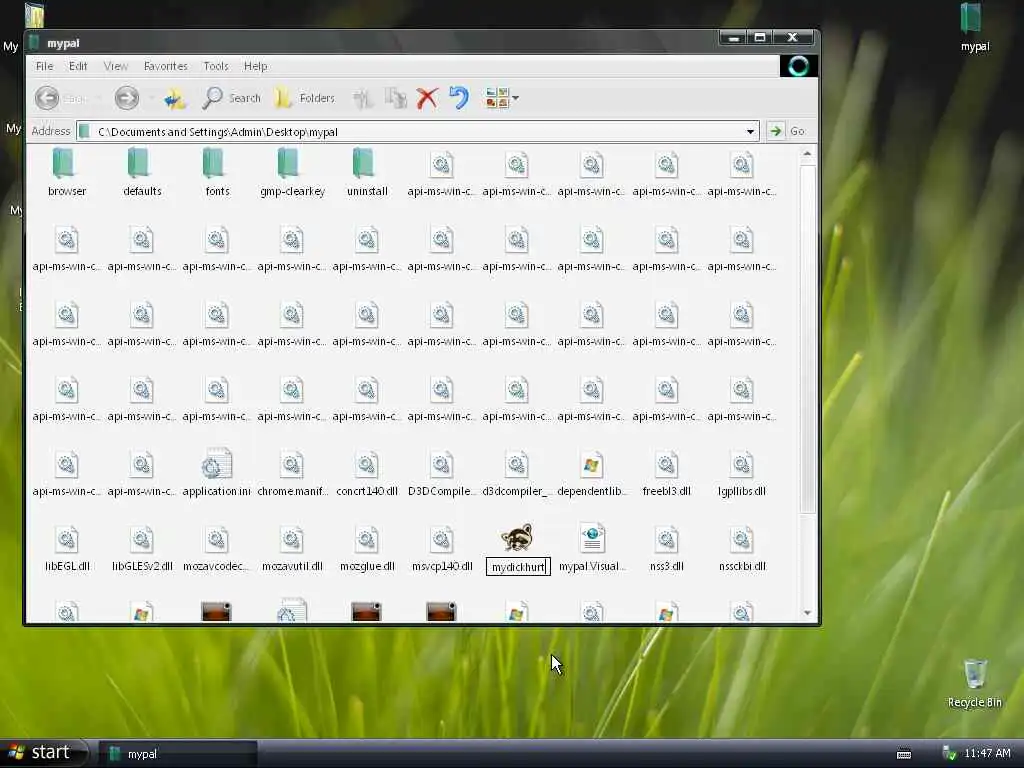Maximize the mypal window
This screenshot has width=1024, height=768.
pos(760,38)
